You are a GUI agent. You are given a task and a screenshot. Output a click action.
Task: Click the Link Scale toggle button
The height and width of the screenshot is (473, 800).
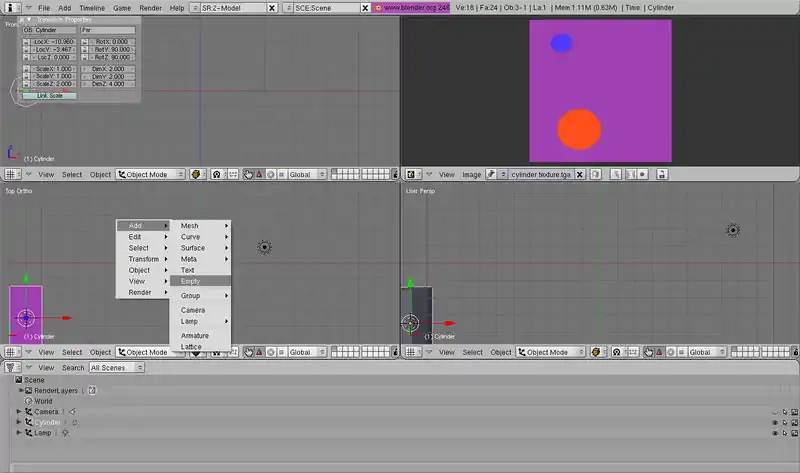(x=49, y=96)
